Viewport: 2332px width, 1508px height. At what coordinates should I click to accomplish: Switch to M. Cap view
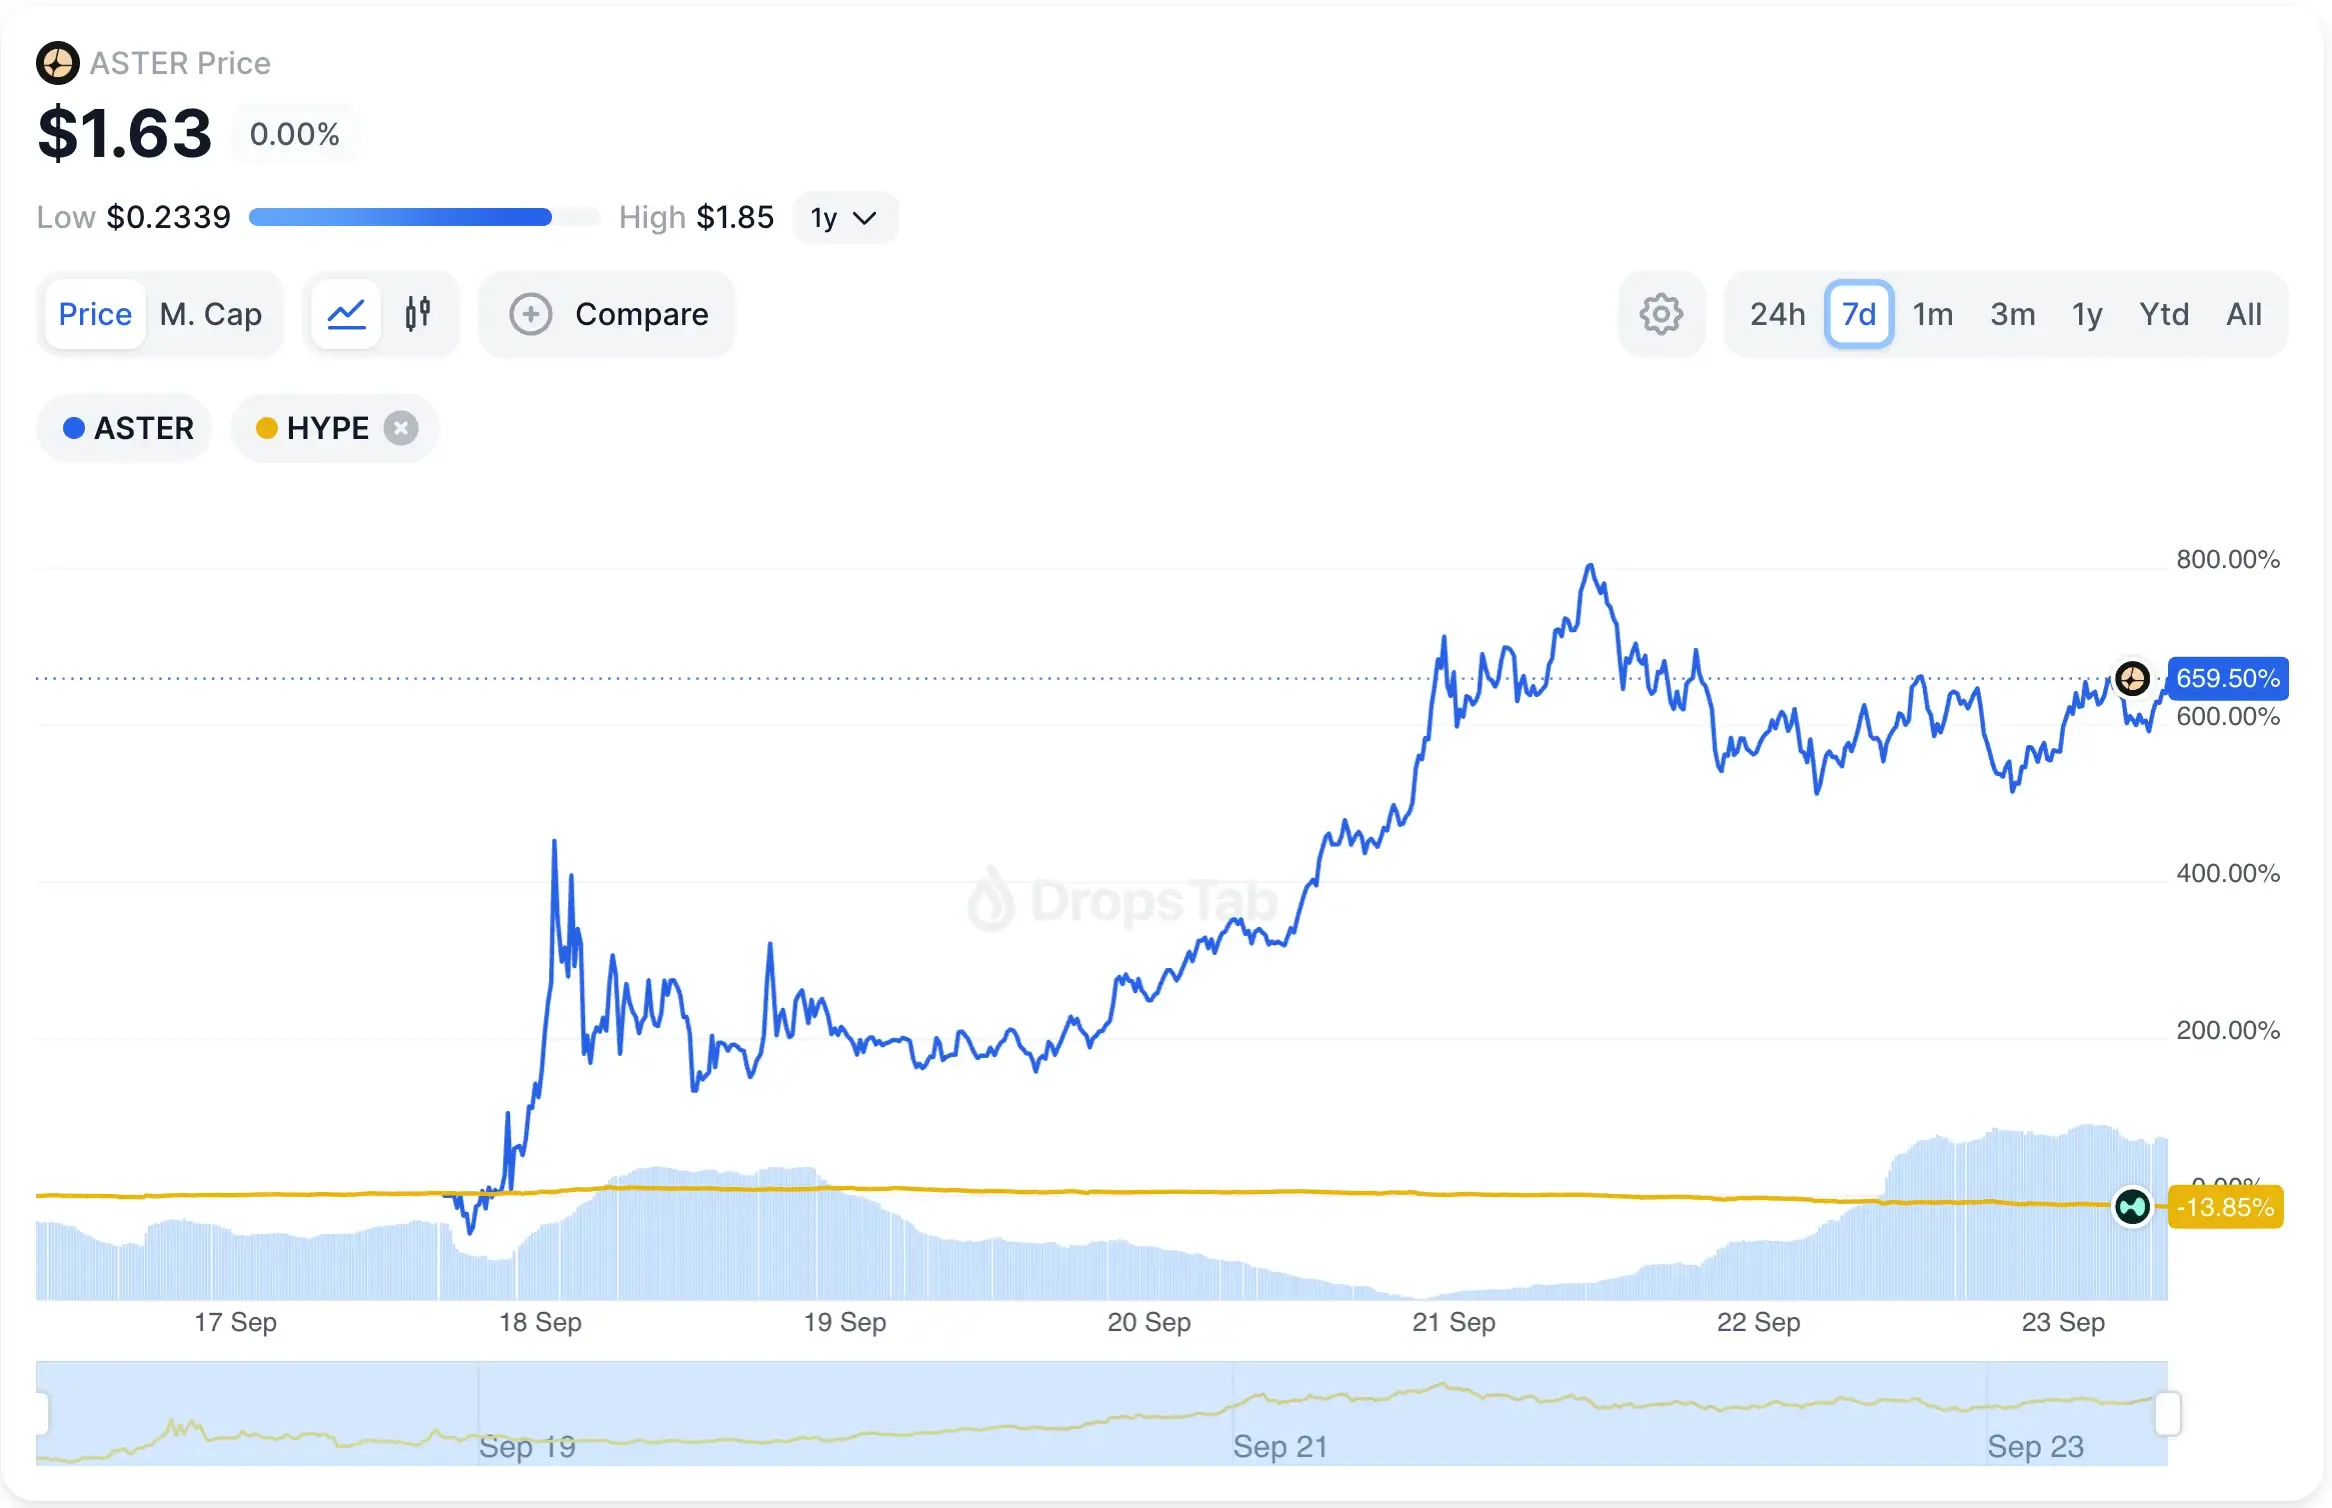click(x=210, y=313)
